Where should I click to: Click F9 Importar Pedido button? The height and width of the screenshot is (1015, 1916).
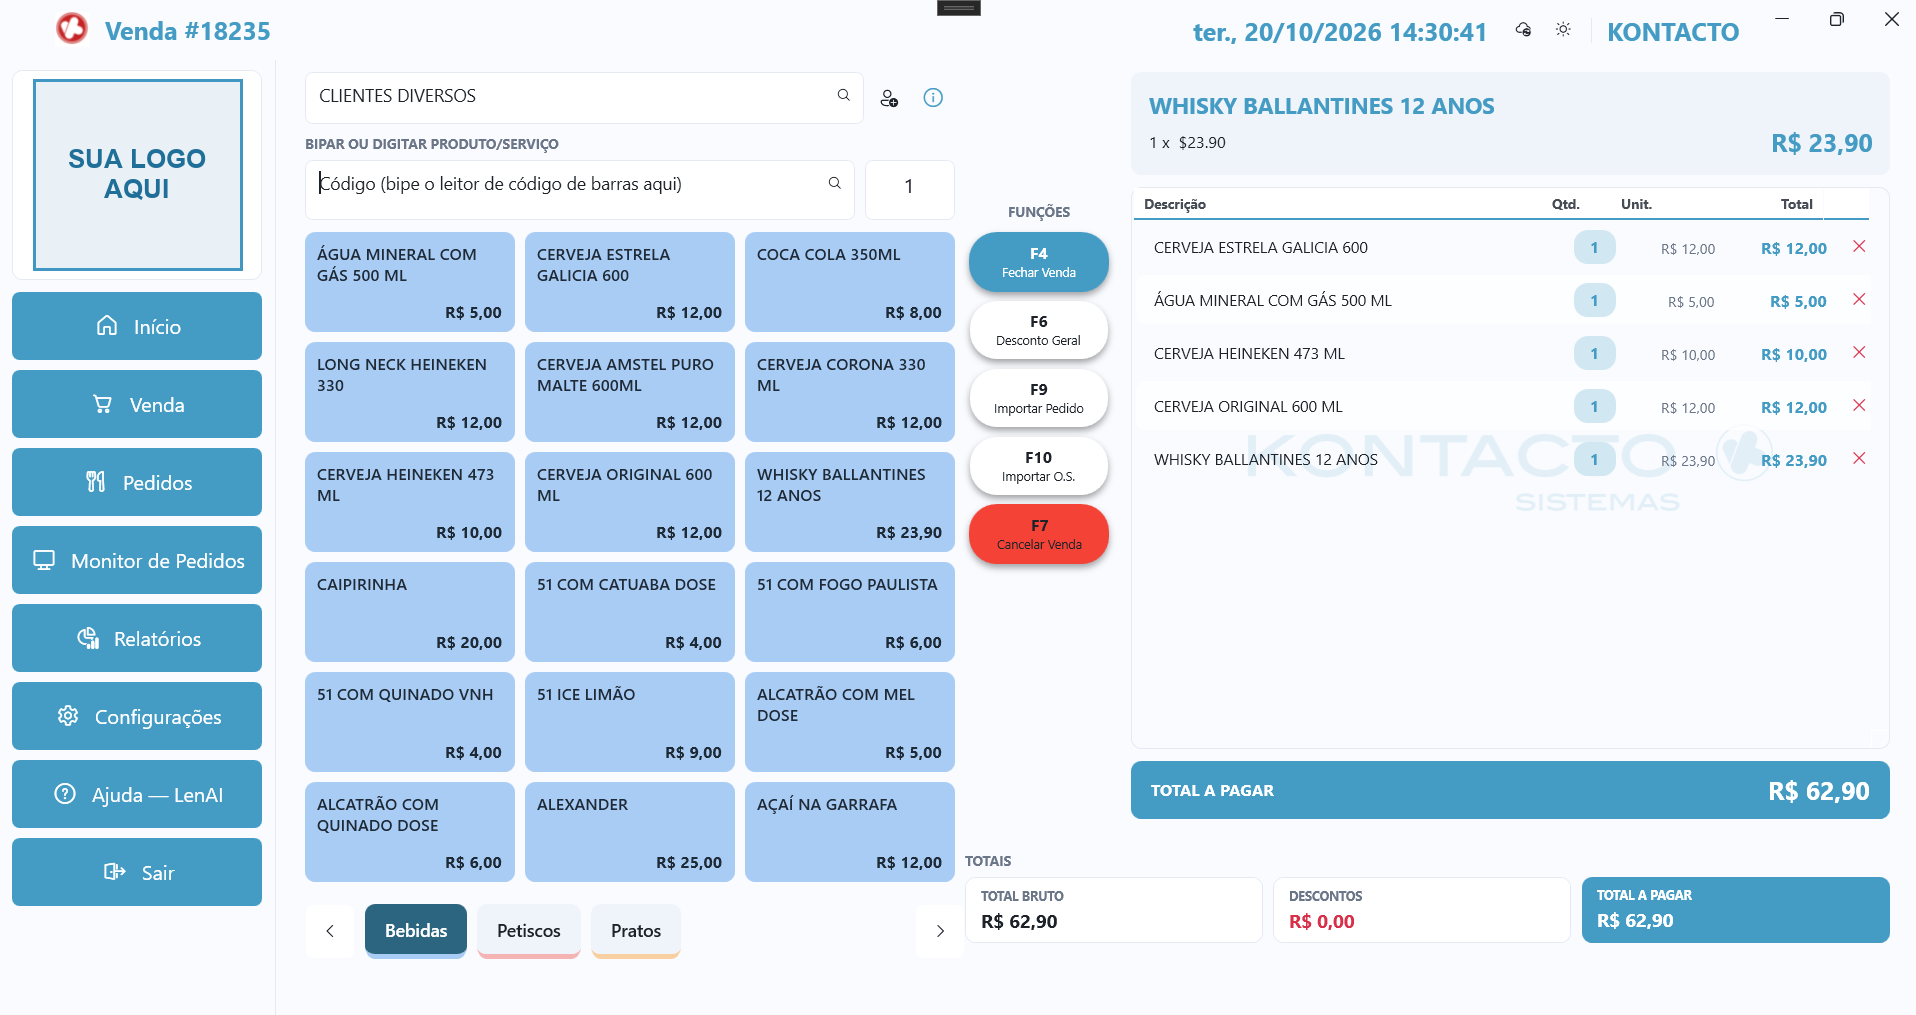pos(1039,398)
